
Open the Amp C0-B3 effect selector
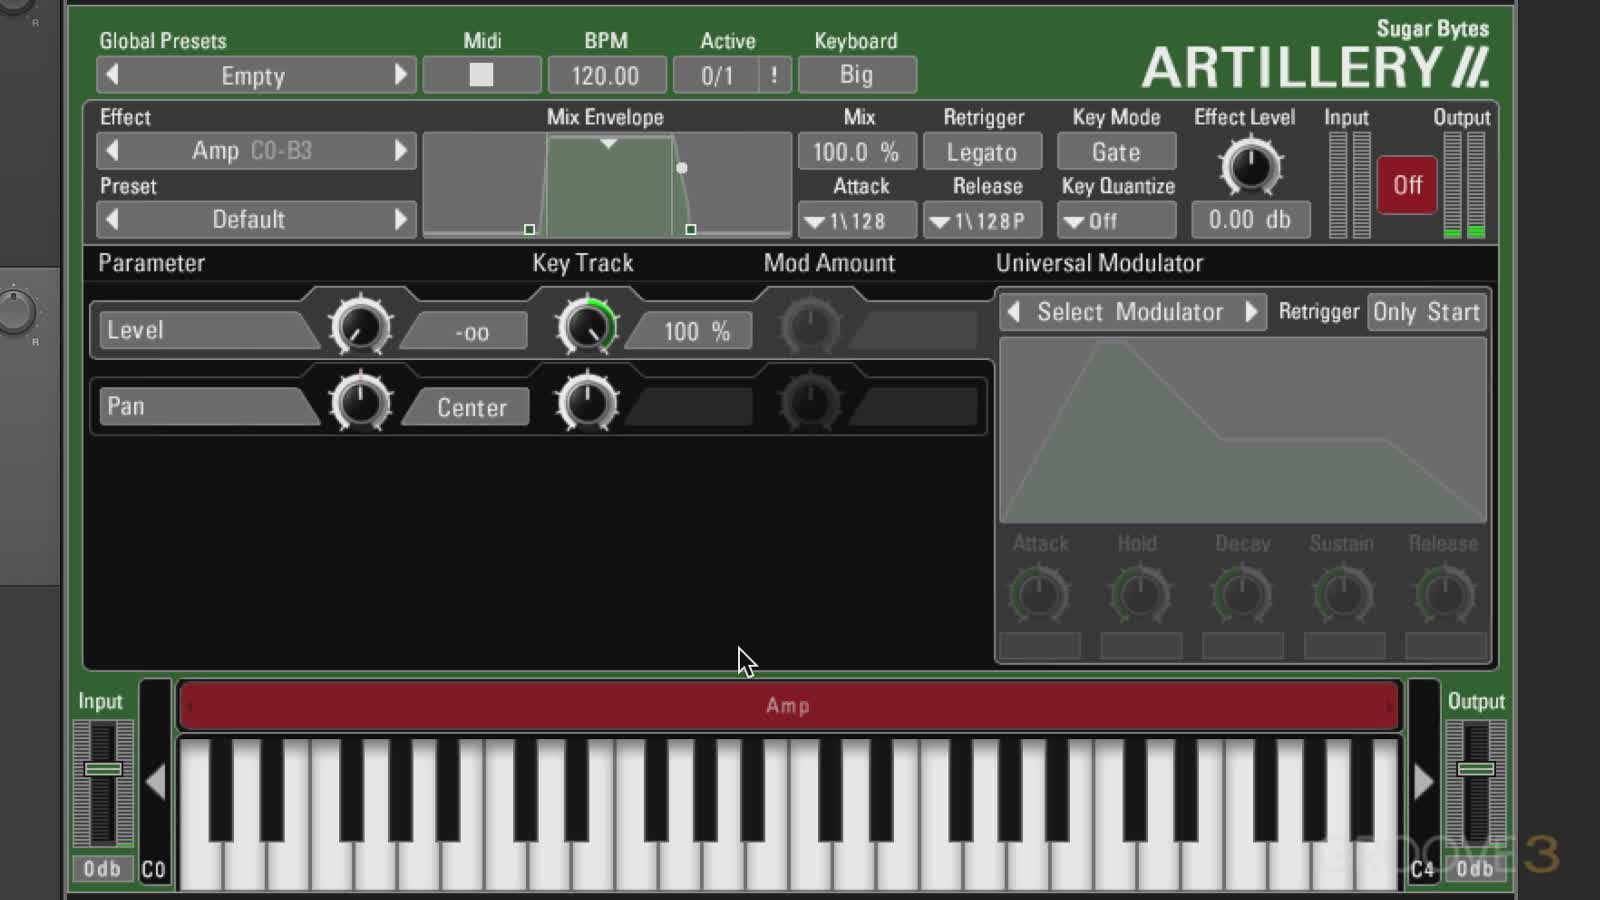[x=252, y=151]
